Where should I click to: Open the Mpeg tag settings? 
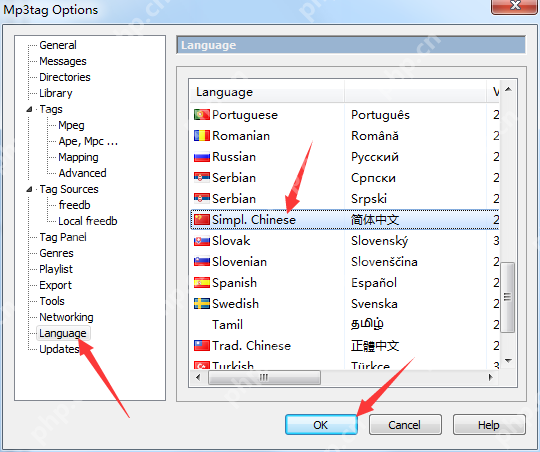pyautogui.click(x=71, y=125)
